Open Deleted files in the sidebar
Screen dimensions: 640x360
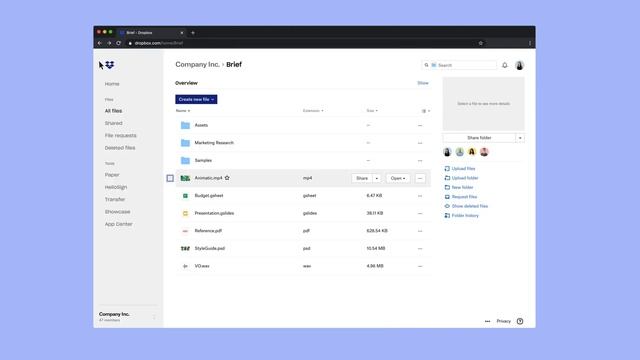pyautogui.click(x=120, y=148)
